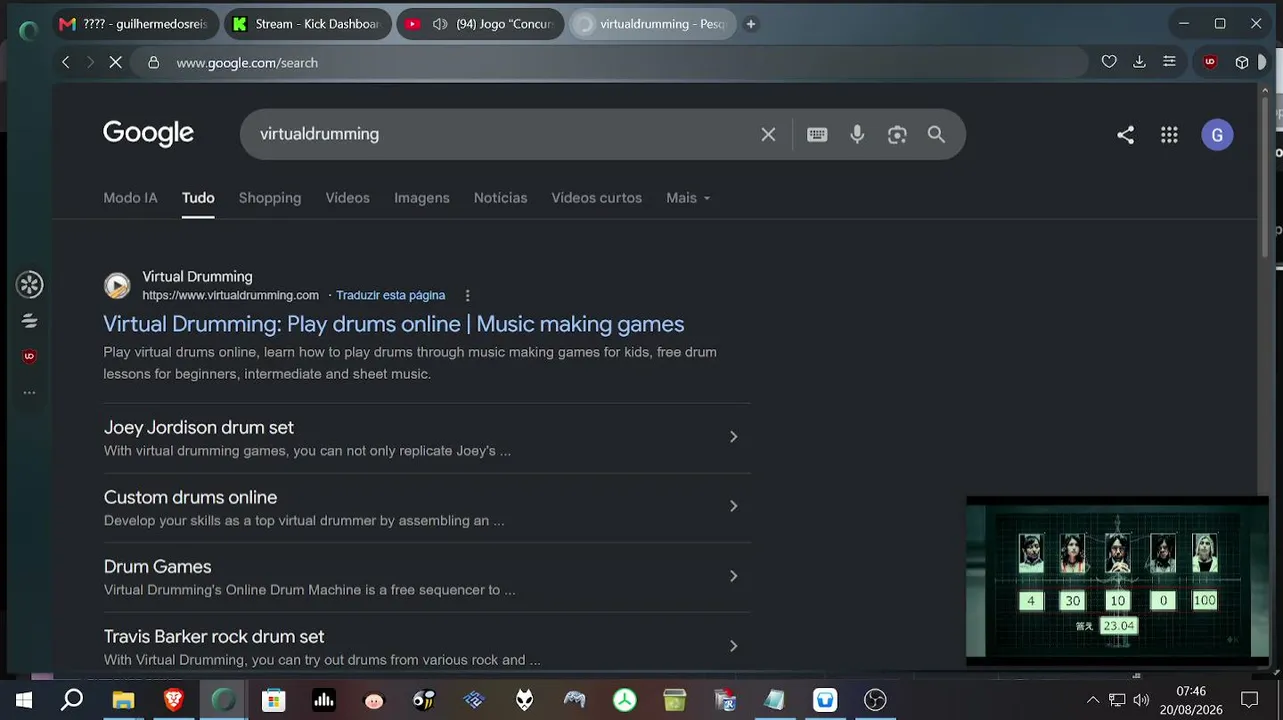The image size is (1283, 720).
Task: Click the virtualdrumming search results tab
Action: (x=653, y=24)
